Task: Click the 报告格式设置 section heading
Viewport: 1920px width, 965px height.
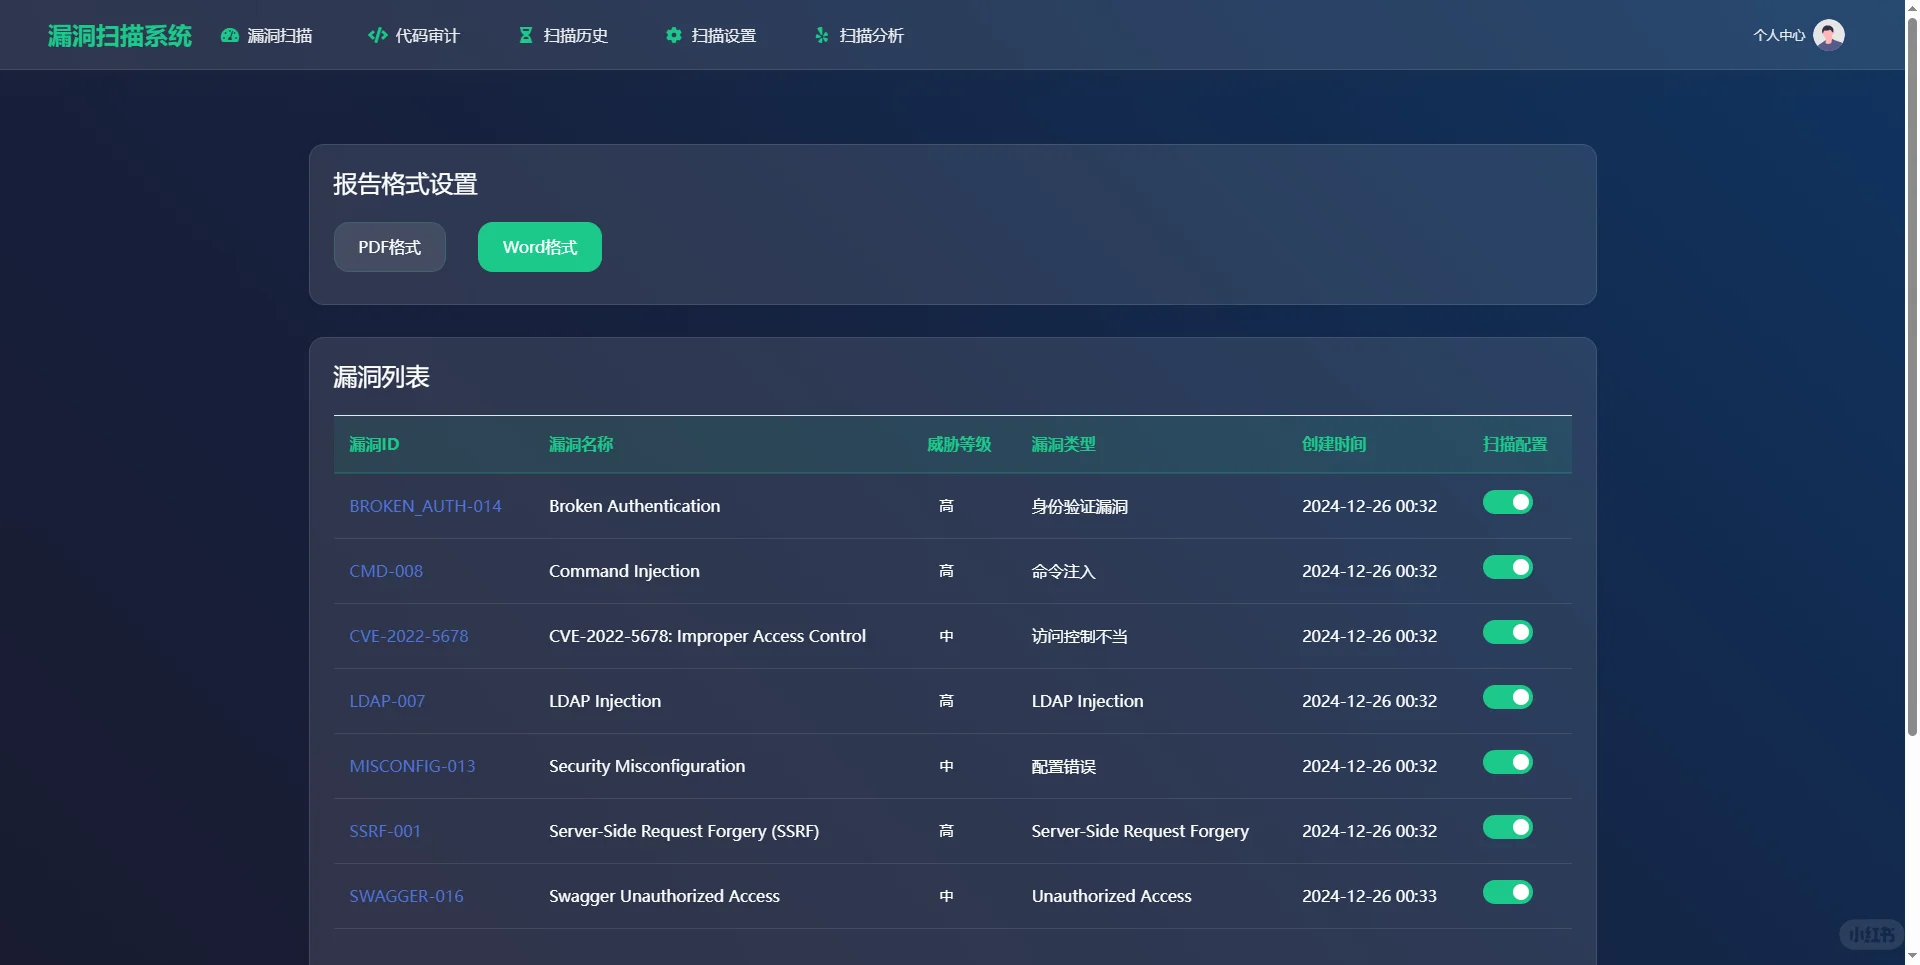Action: [406, 184]
